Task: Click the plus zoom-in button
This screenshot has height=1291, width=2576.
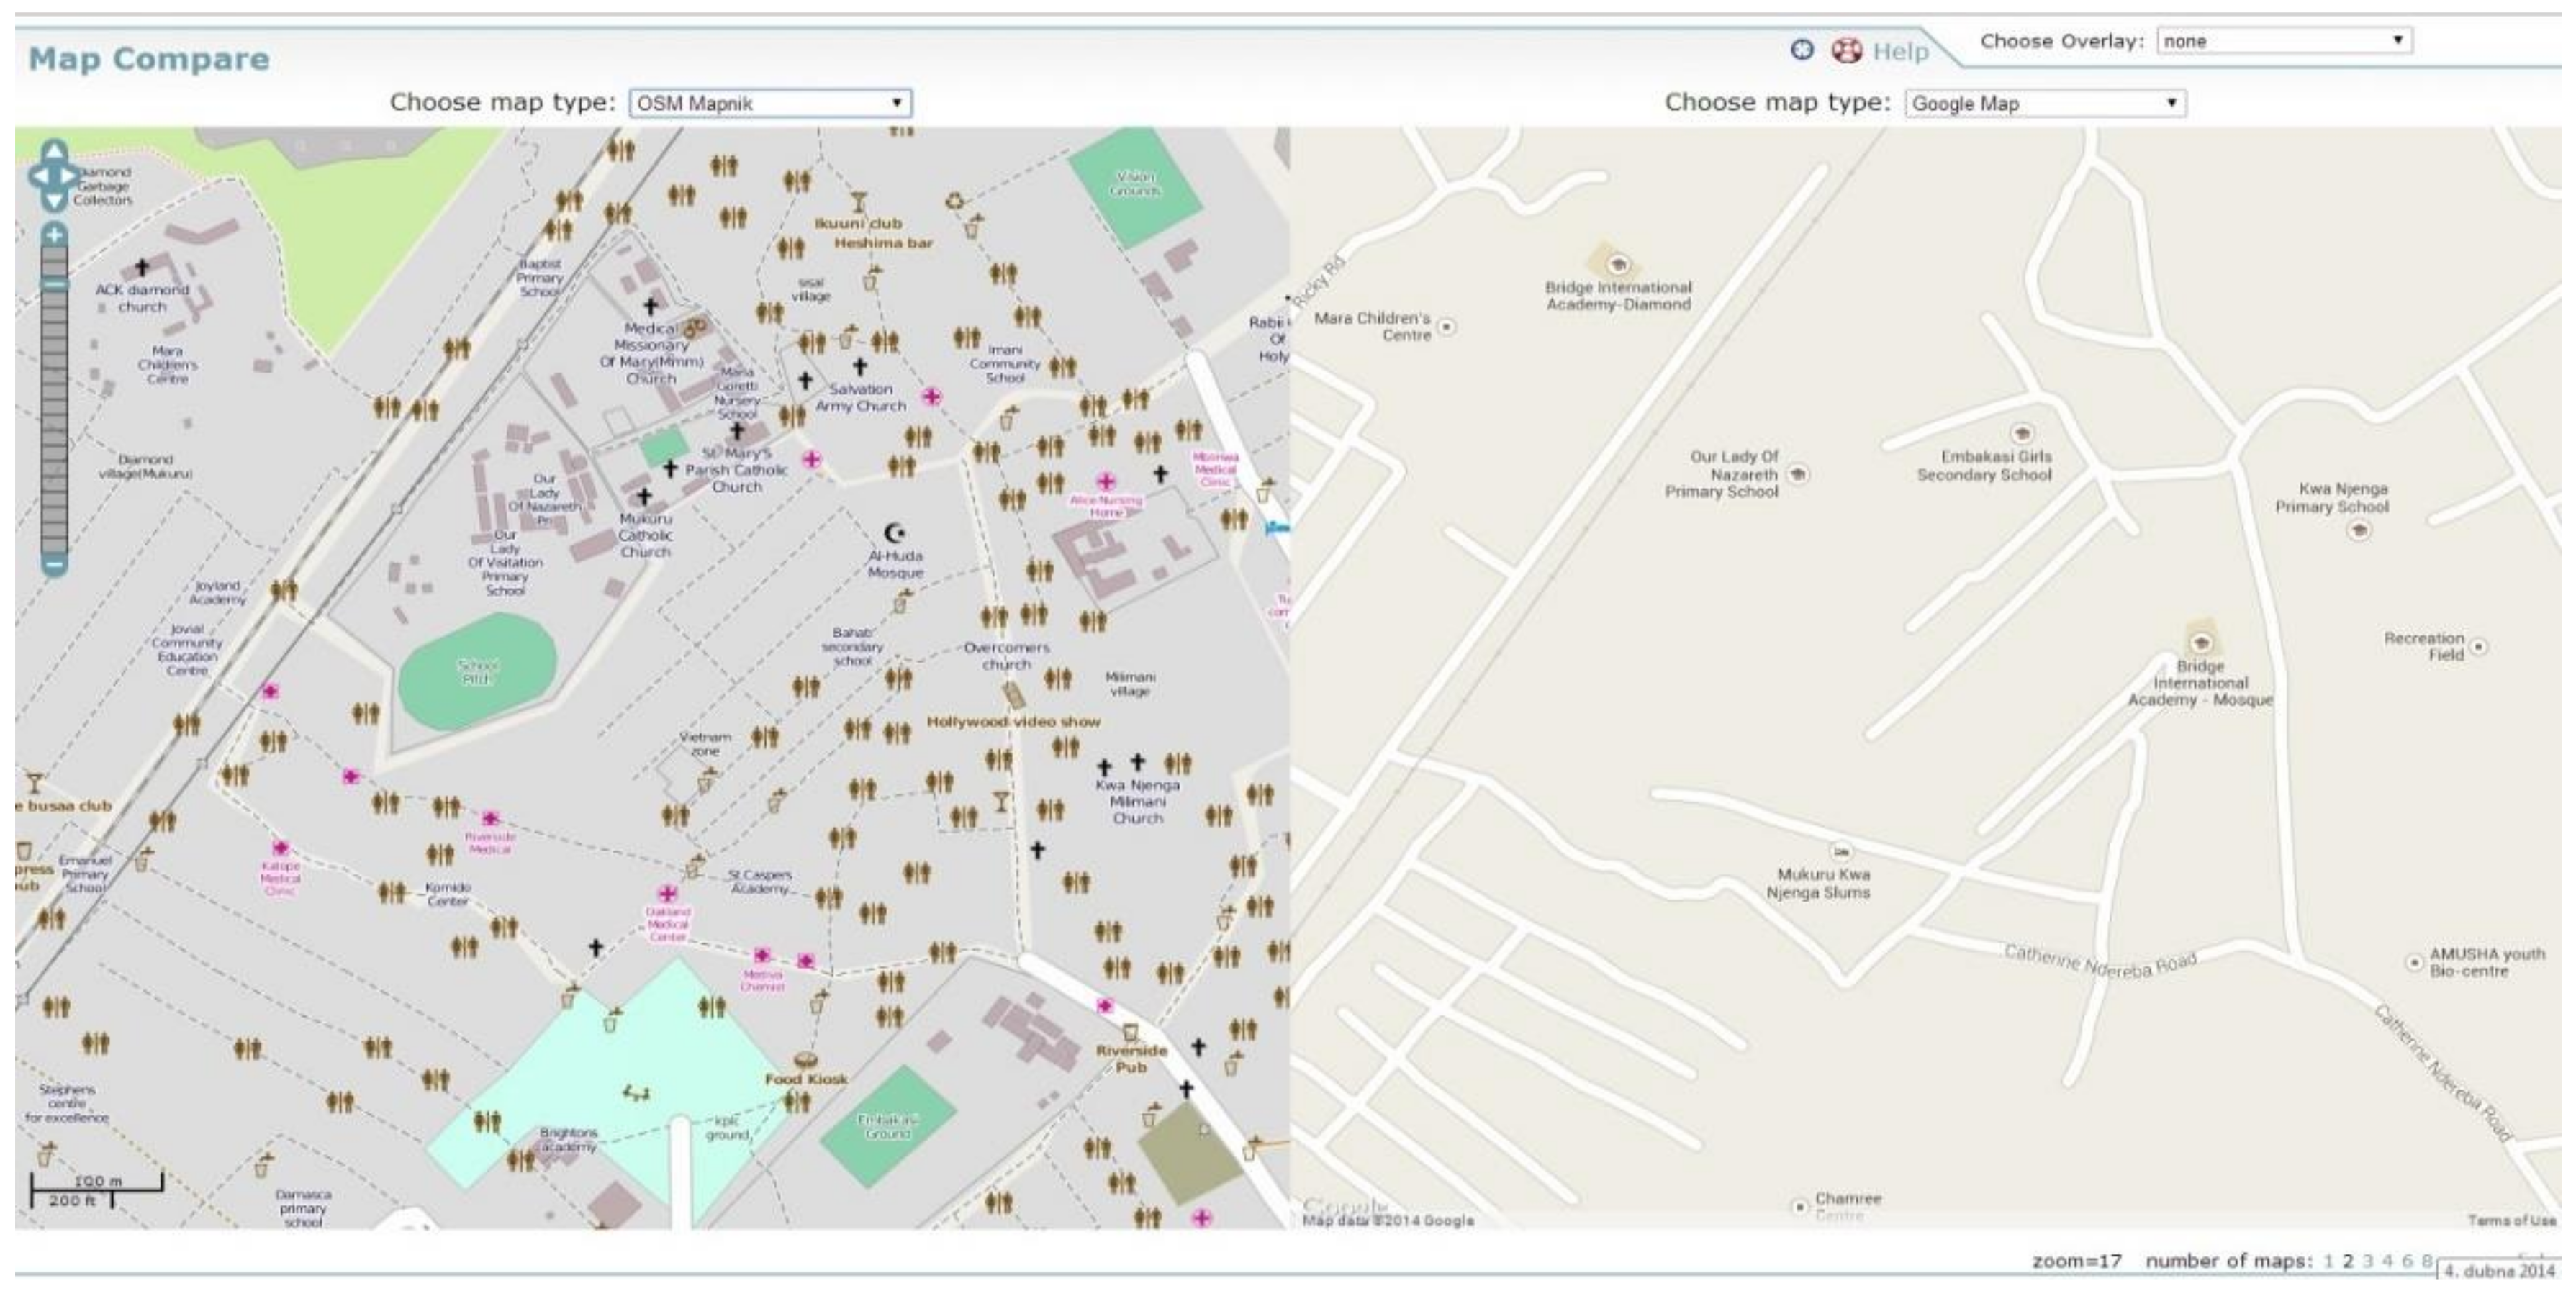Action: (54, 236)
